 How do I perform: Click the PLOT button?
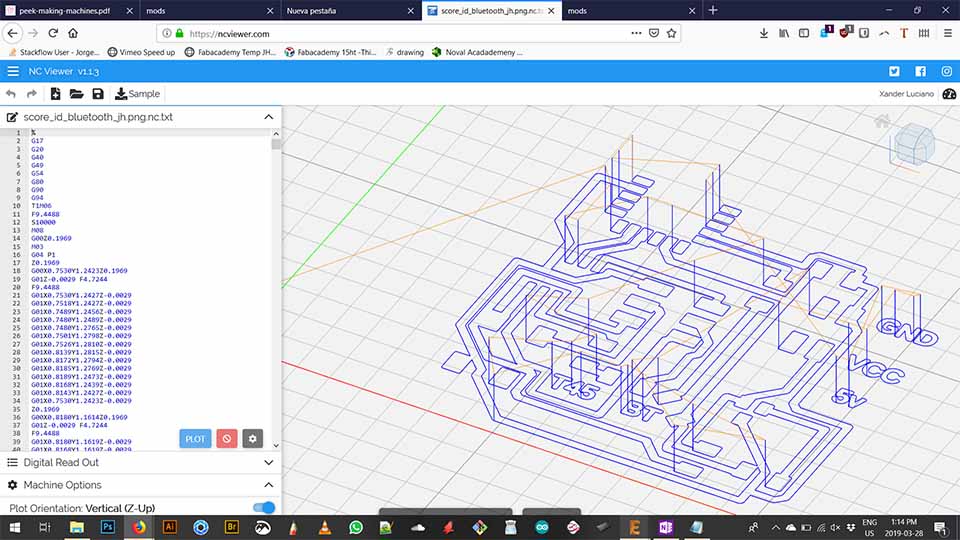195,438
